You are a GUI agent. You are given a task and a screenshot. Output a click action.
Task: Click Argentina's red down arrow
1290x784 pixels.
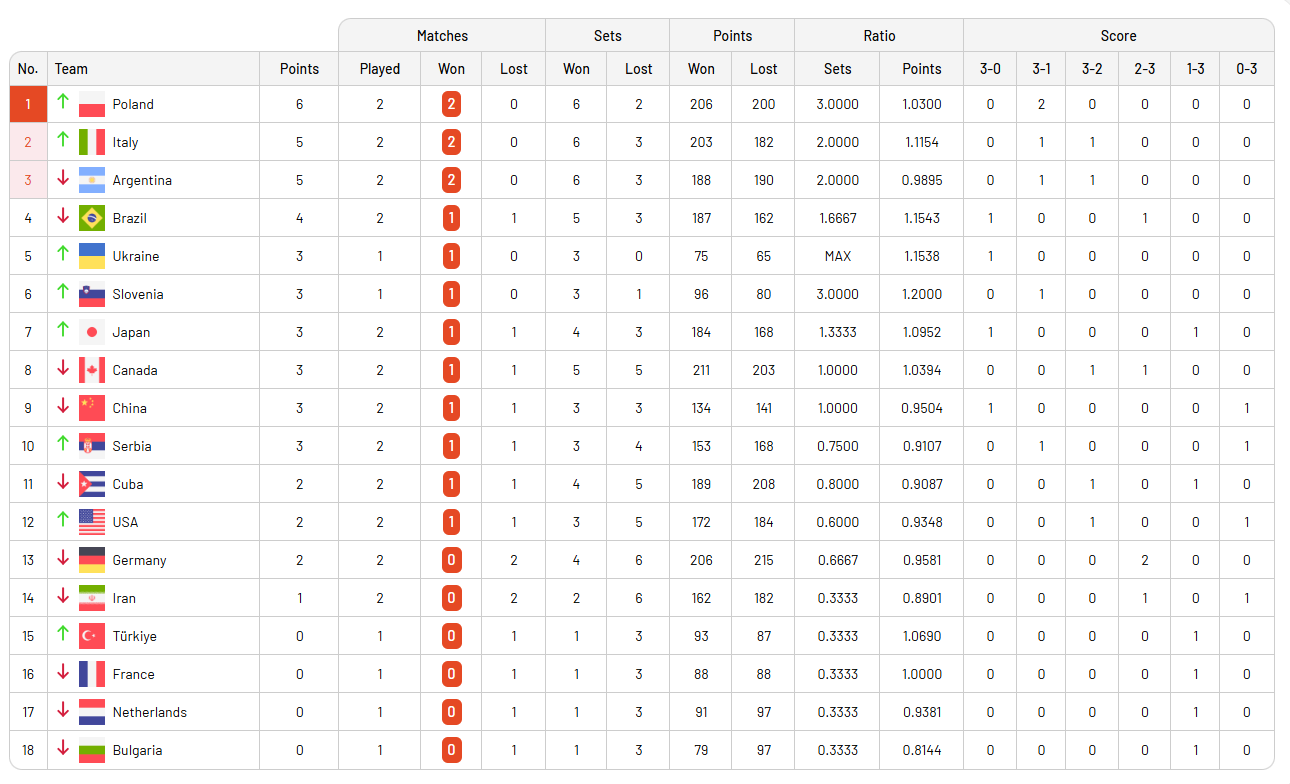click(63, 179)
